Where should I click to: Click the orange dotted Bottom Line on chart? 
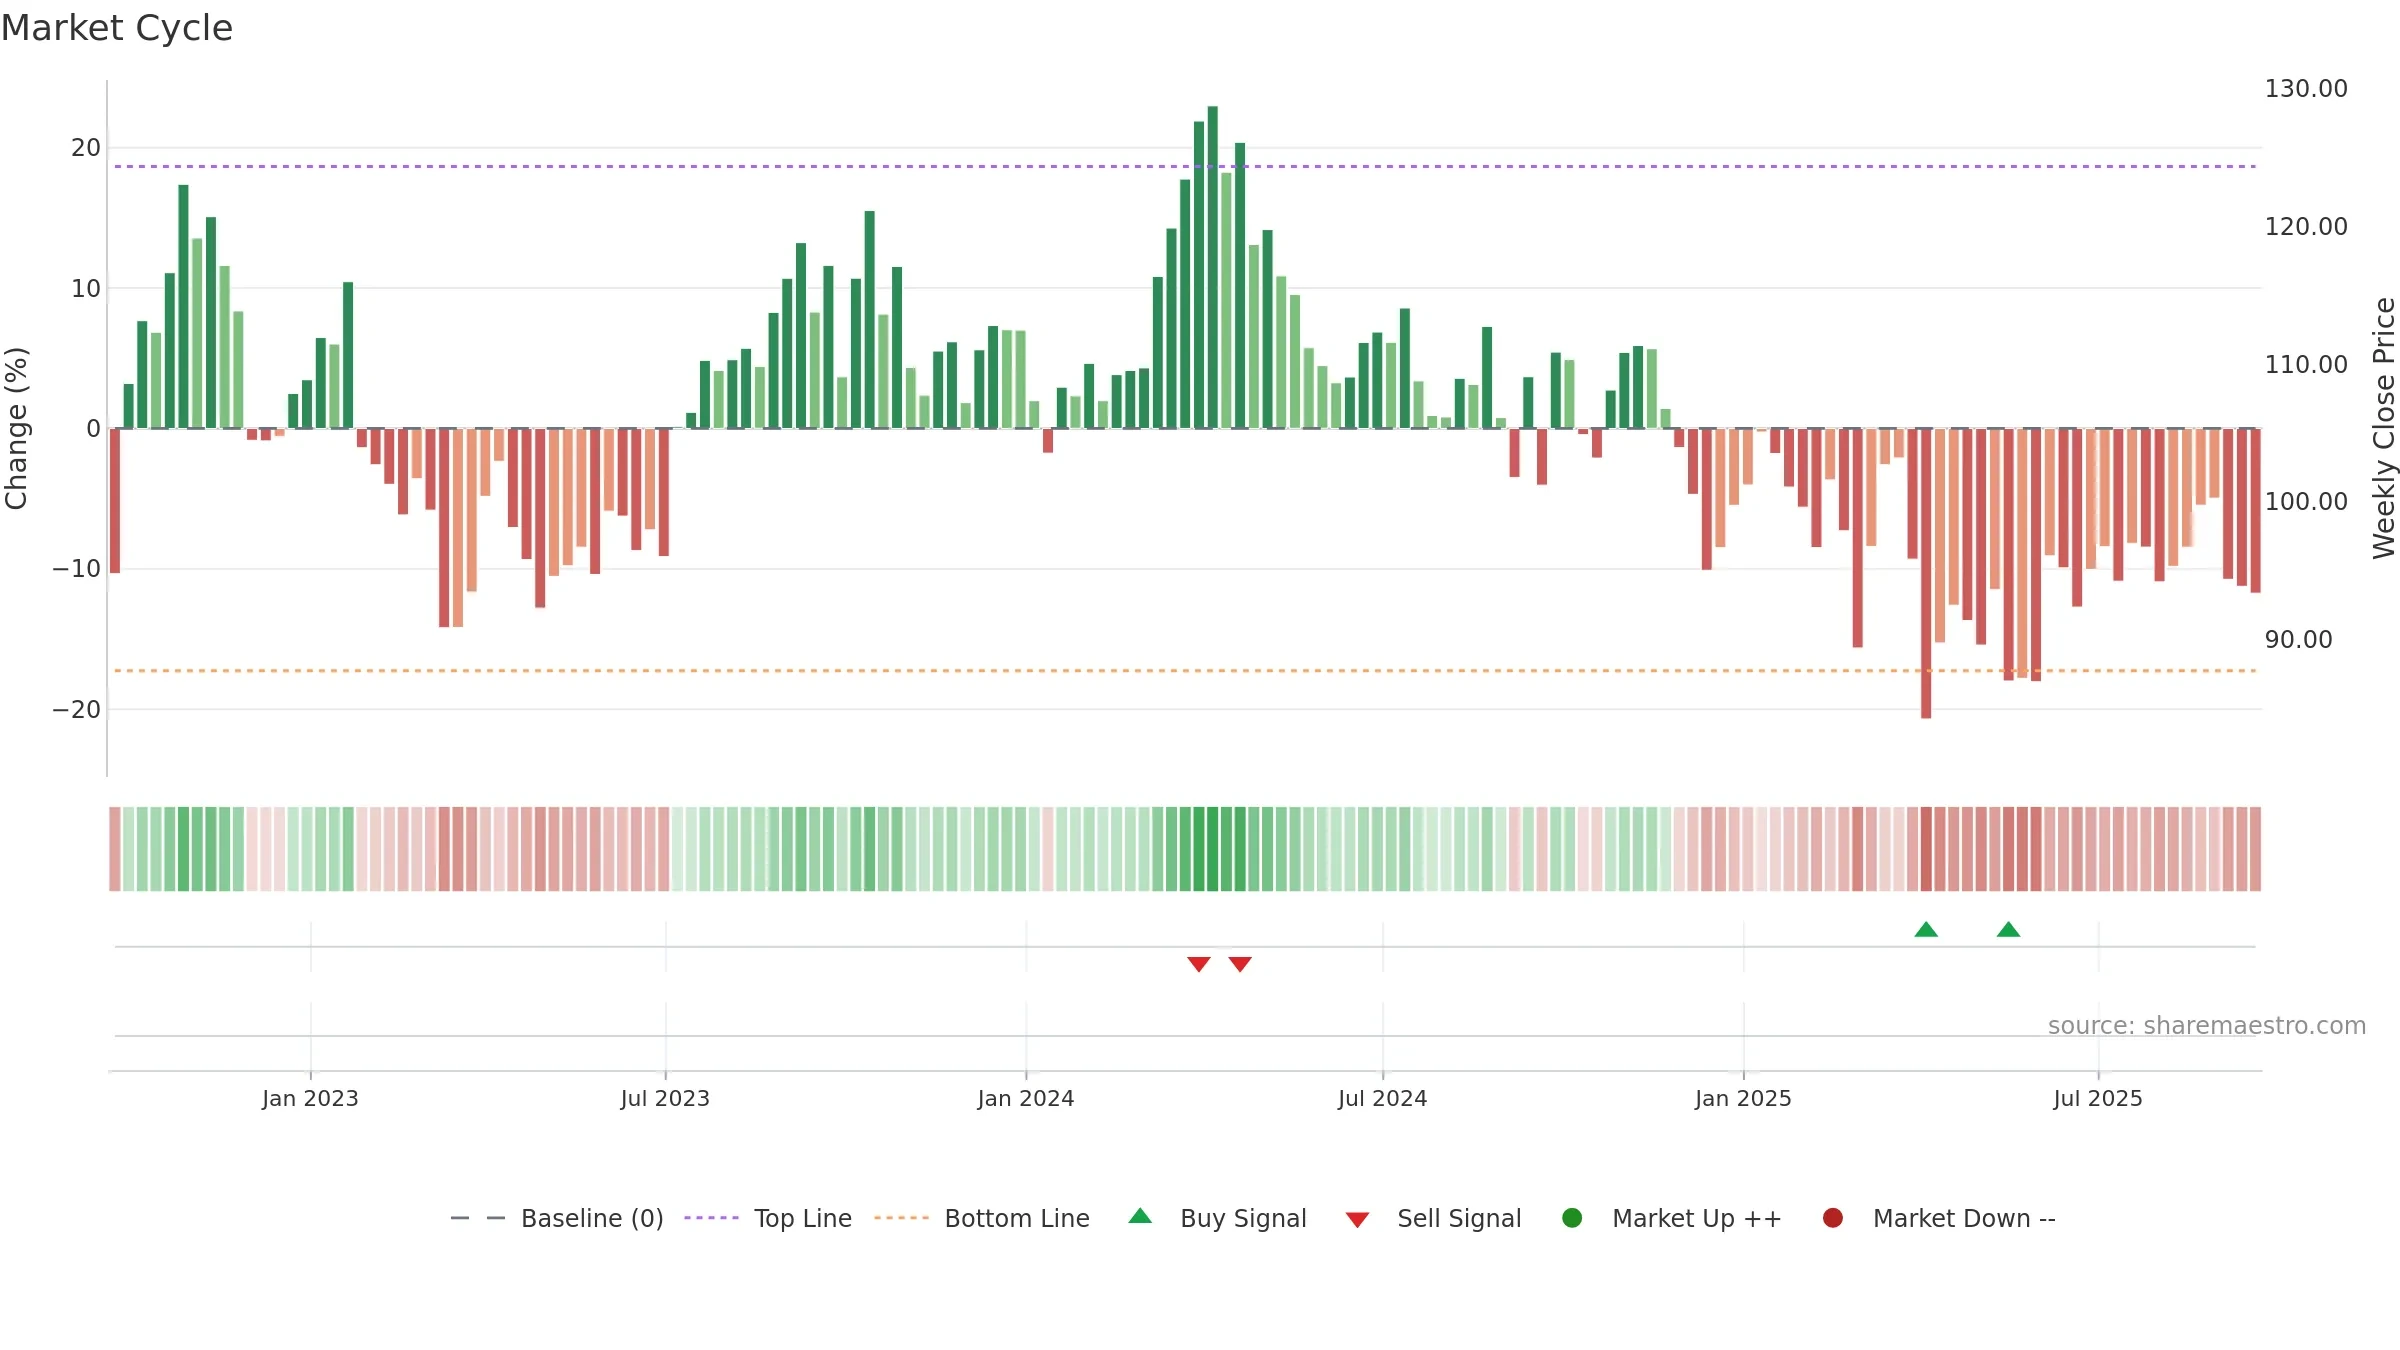pos(1185,671)
